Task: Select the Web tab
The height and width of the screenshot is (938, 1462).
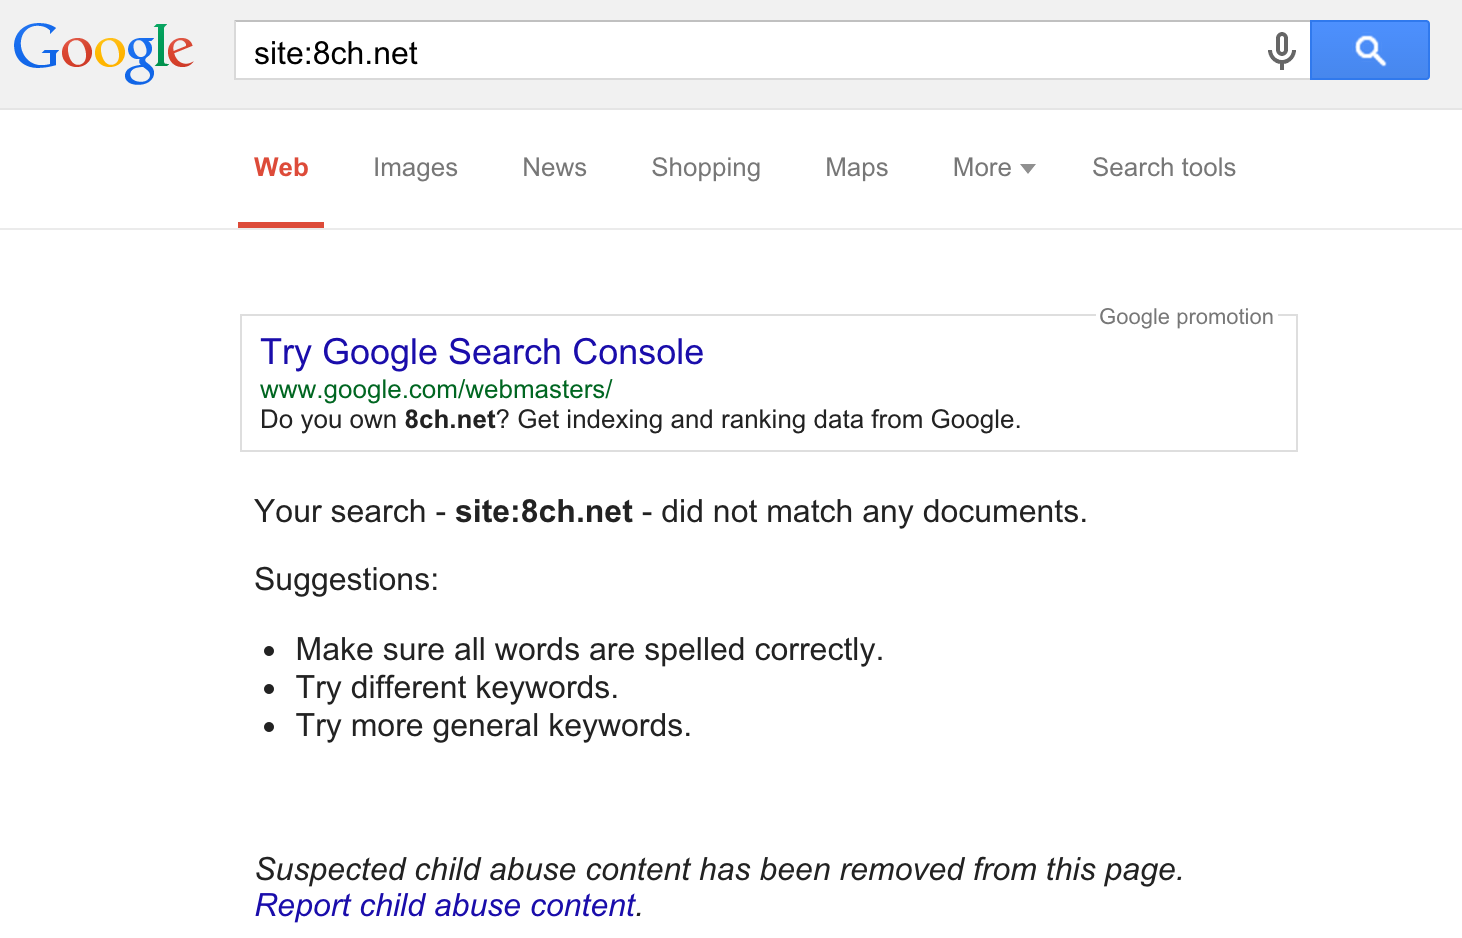Action: pos(281,168)
